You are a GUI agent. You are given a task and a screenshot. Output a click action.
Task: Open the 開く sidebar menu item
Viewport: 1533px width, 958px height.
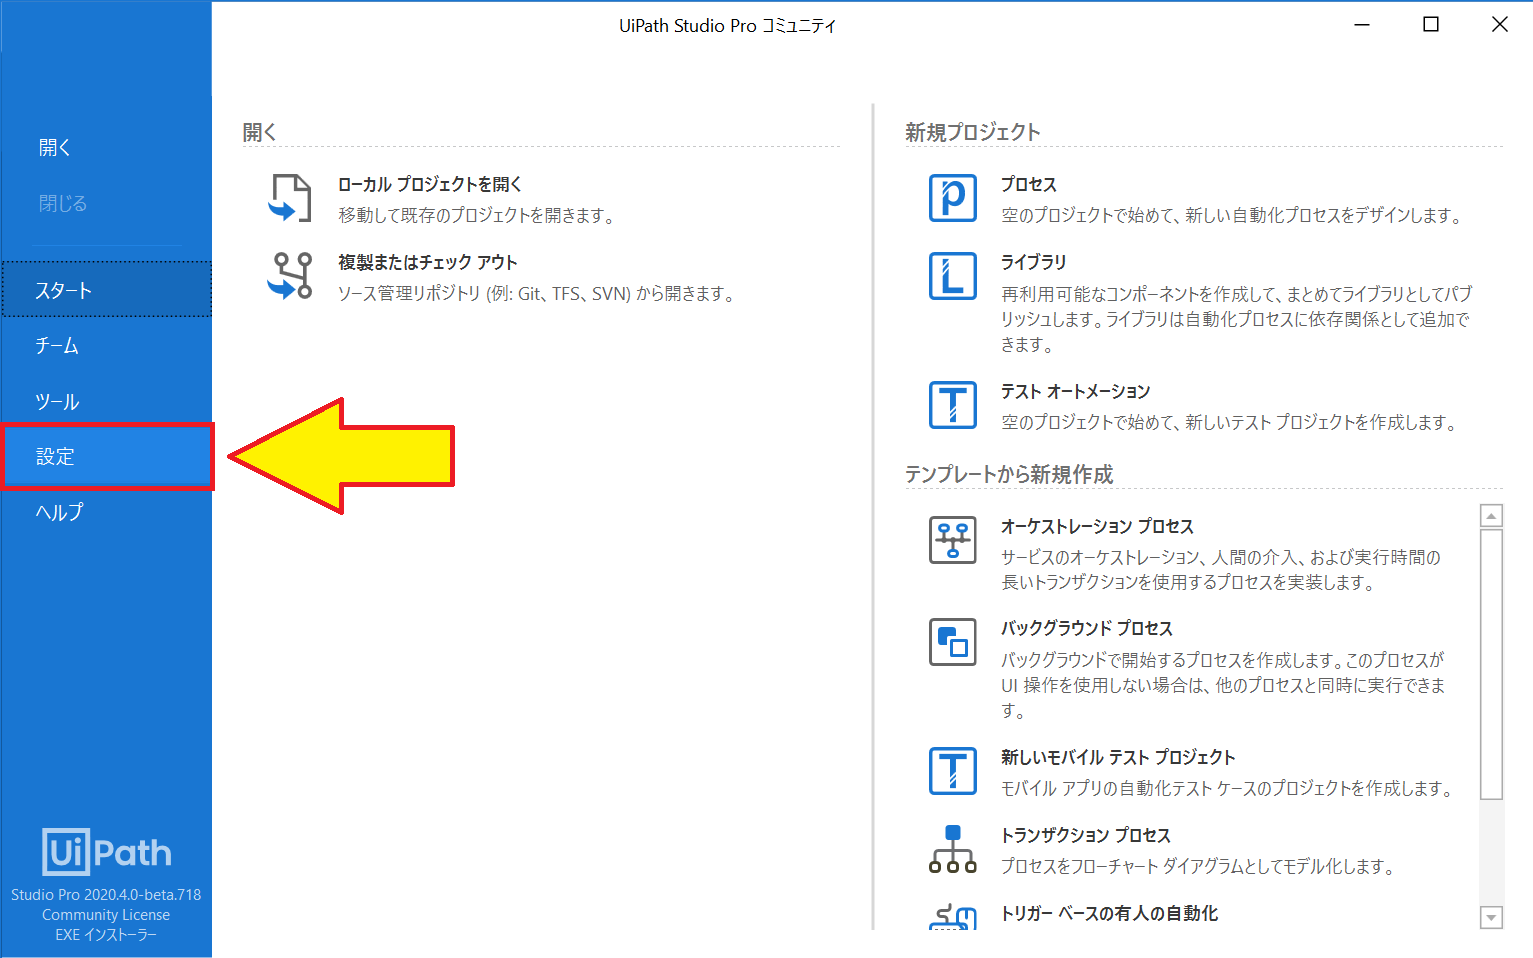[x=55, y=148]
